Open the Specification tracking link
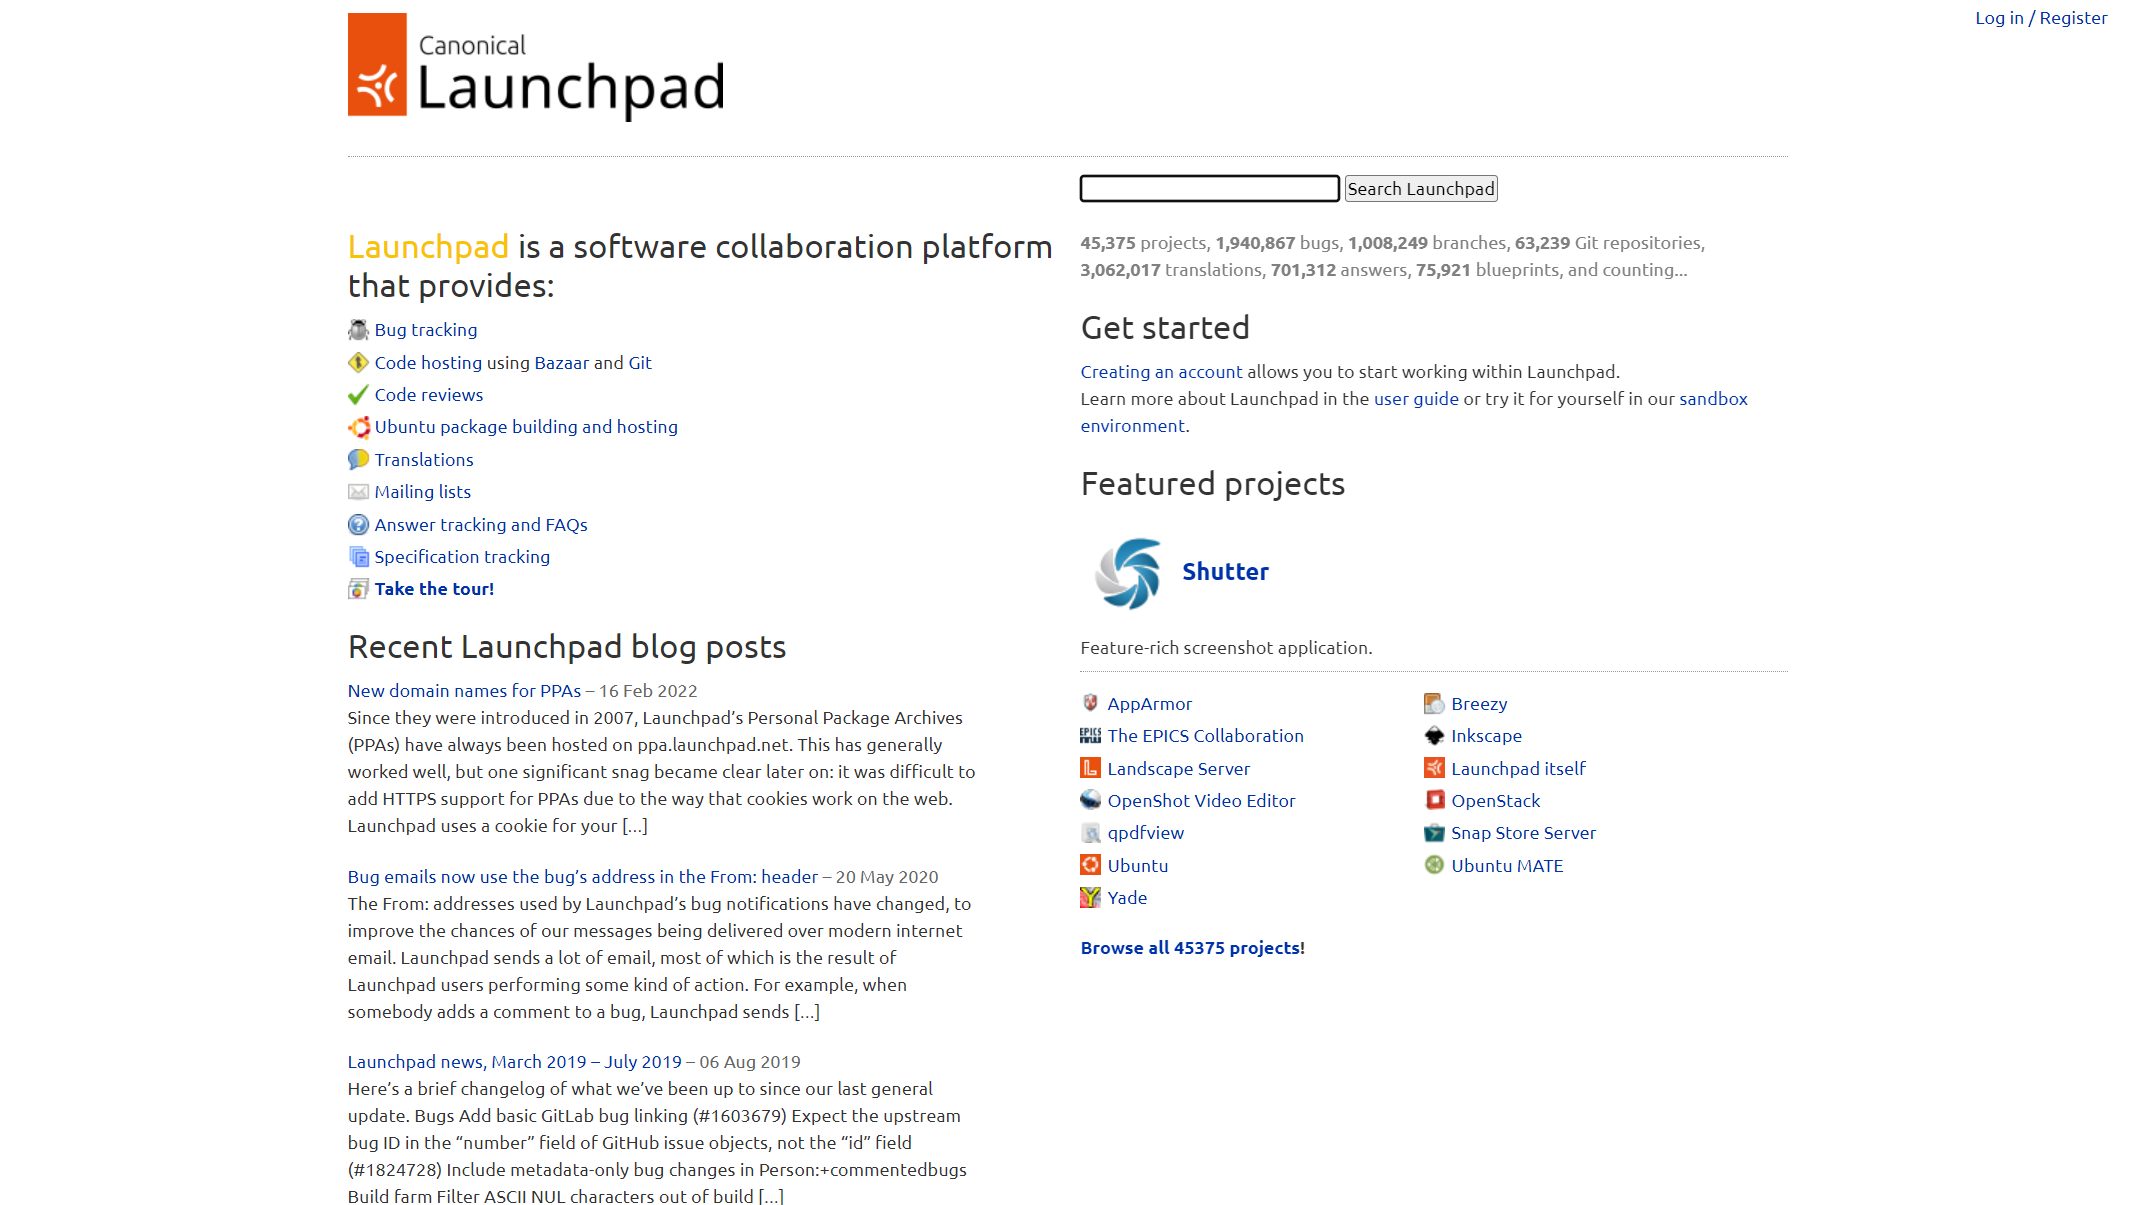Image resolution: width=2131 pixels, height=1205 pixels. coord(462,557)
